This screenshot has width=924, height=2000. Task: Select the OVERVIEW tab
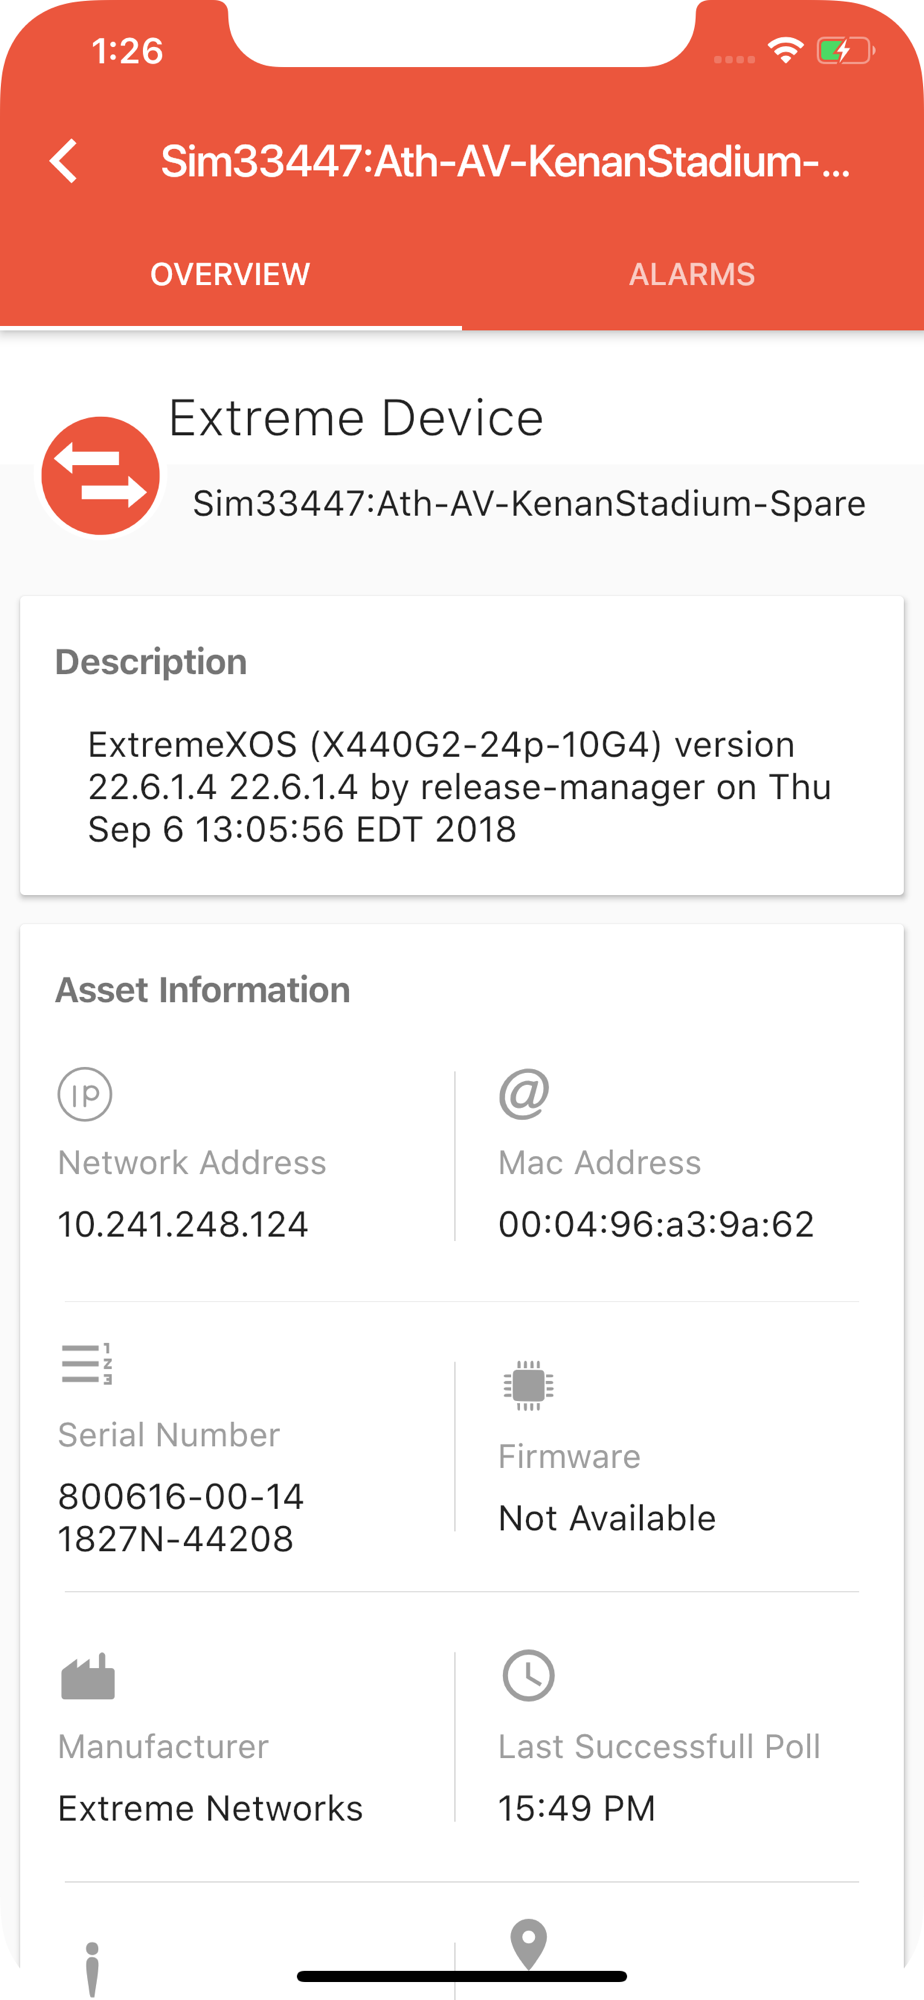[230, 274]
